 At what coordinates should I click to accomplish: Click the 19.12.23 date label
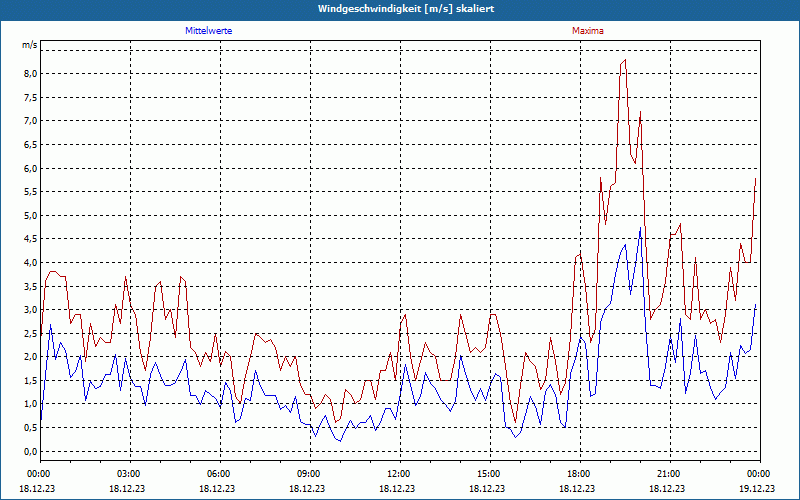point(757,488)
